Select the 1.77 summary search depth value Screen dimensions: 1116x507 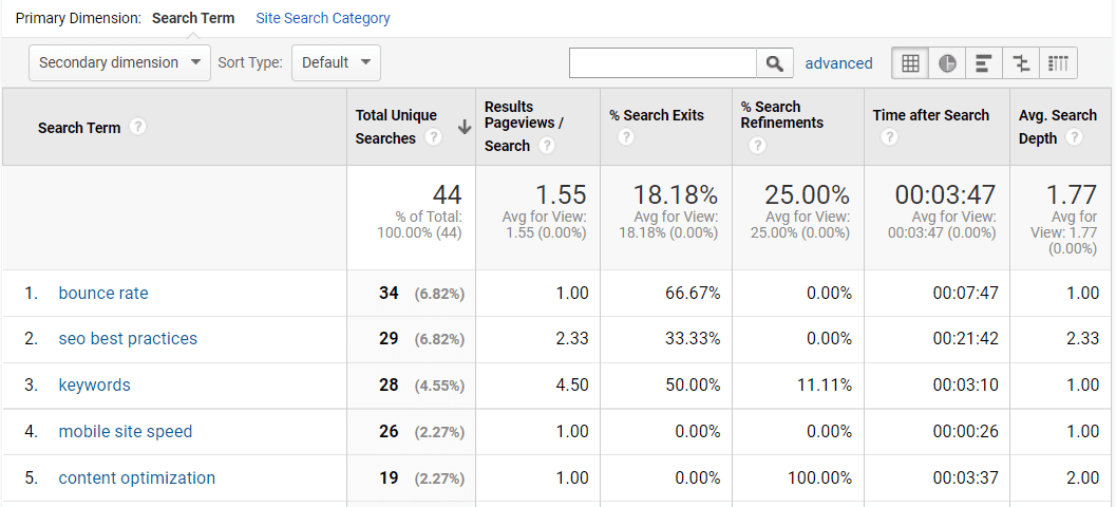coord(1071,194)
